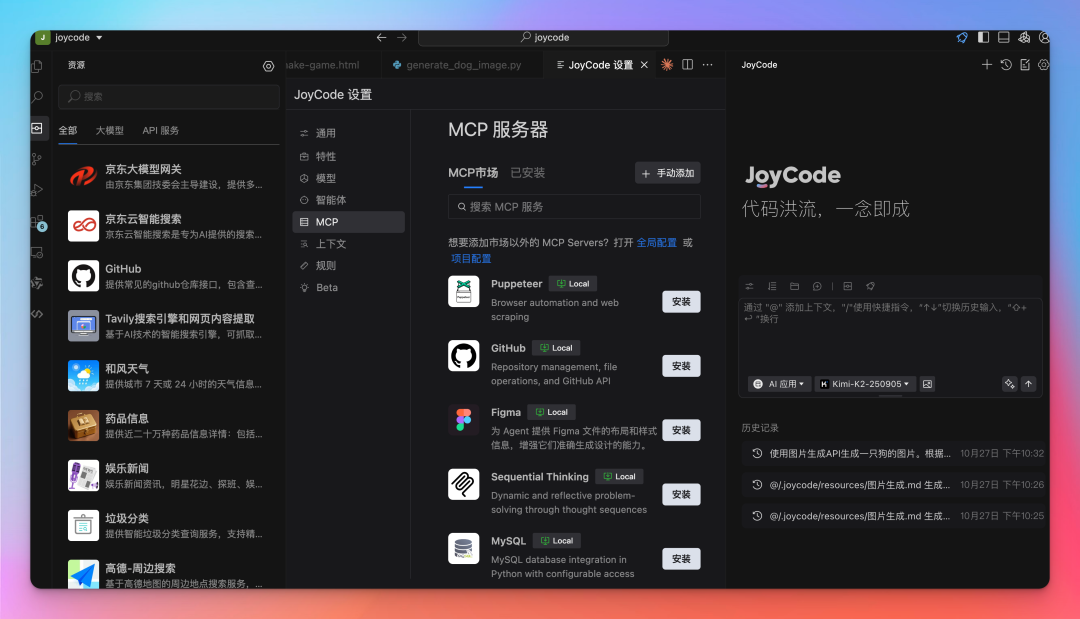The height and width of the screenshot is (619, 1080).
Task: Click the note edit icon in JoyCode panel header
Action: (x=1025, y=65)
